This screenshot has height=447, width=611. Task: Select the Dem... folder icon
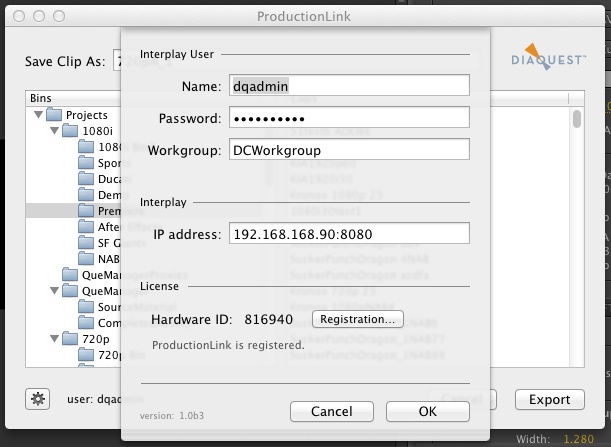86,194
